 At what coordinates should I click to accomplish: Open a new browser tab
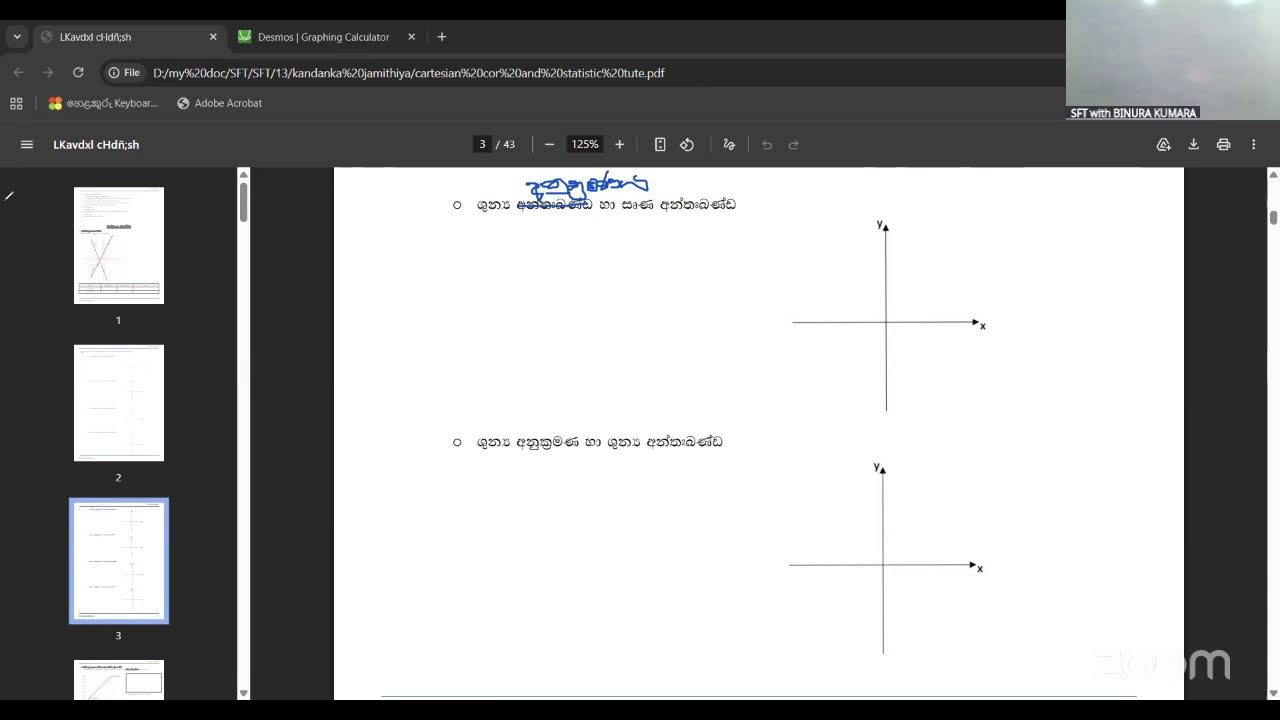click(x=442, y=37)
